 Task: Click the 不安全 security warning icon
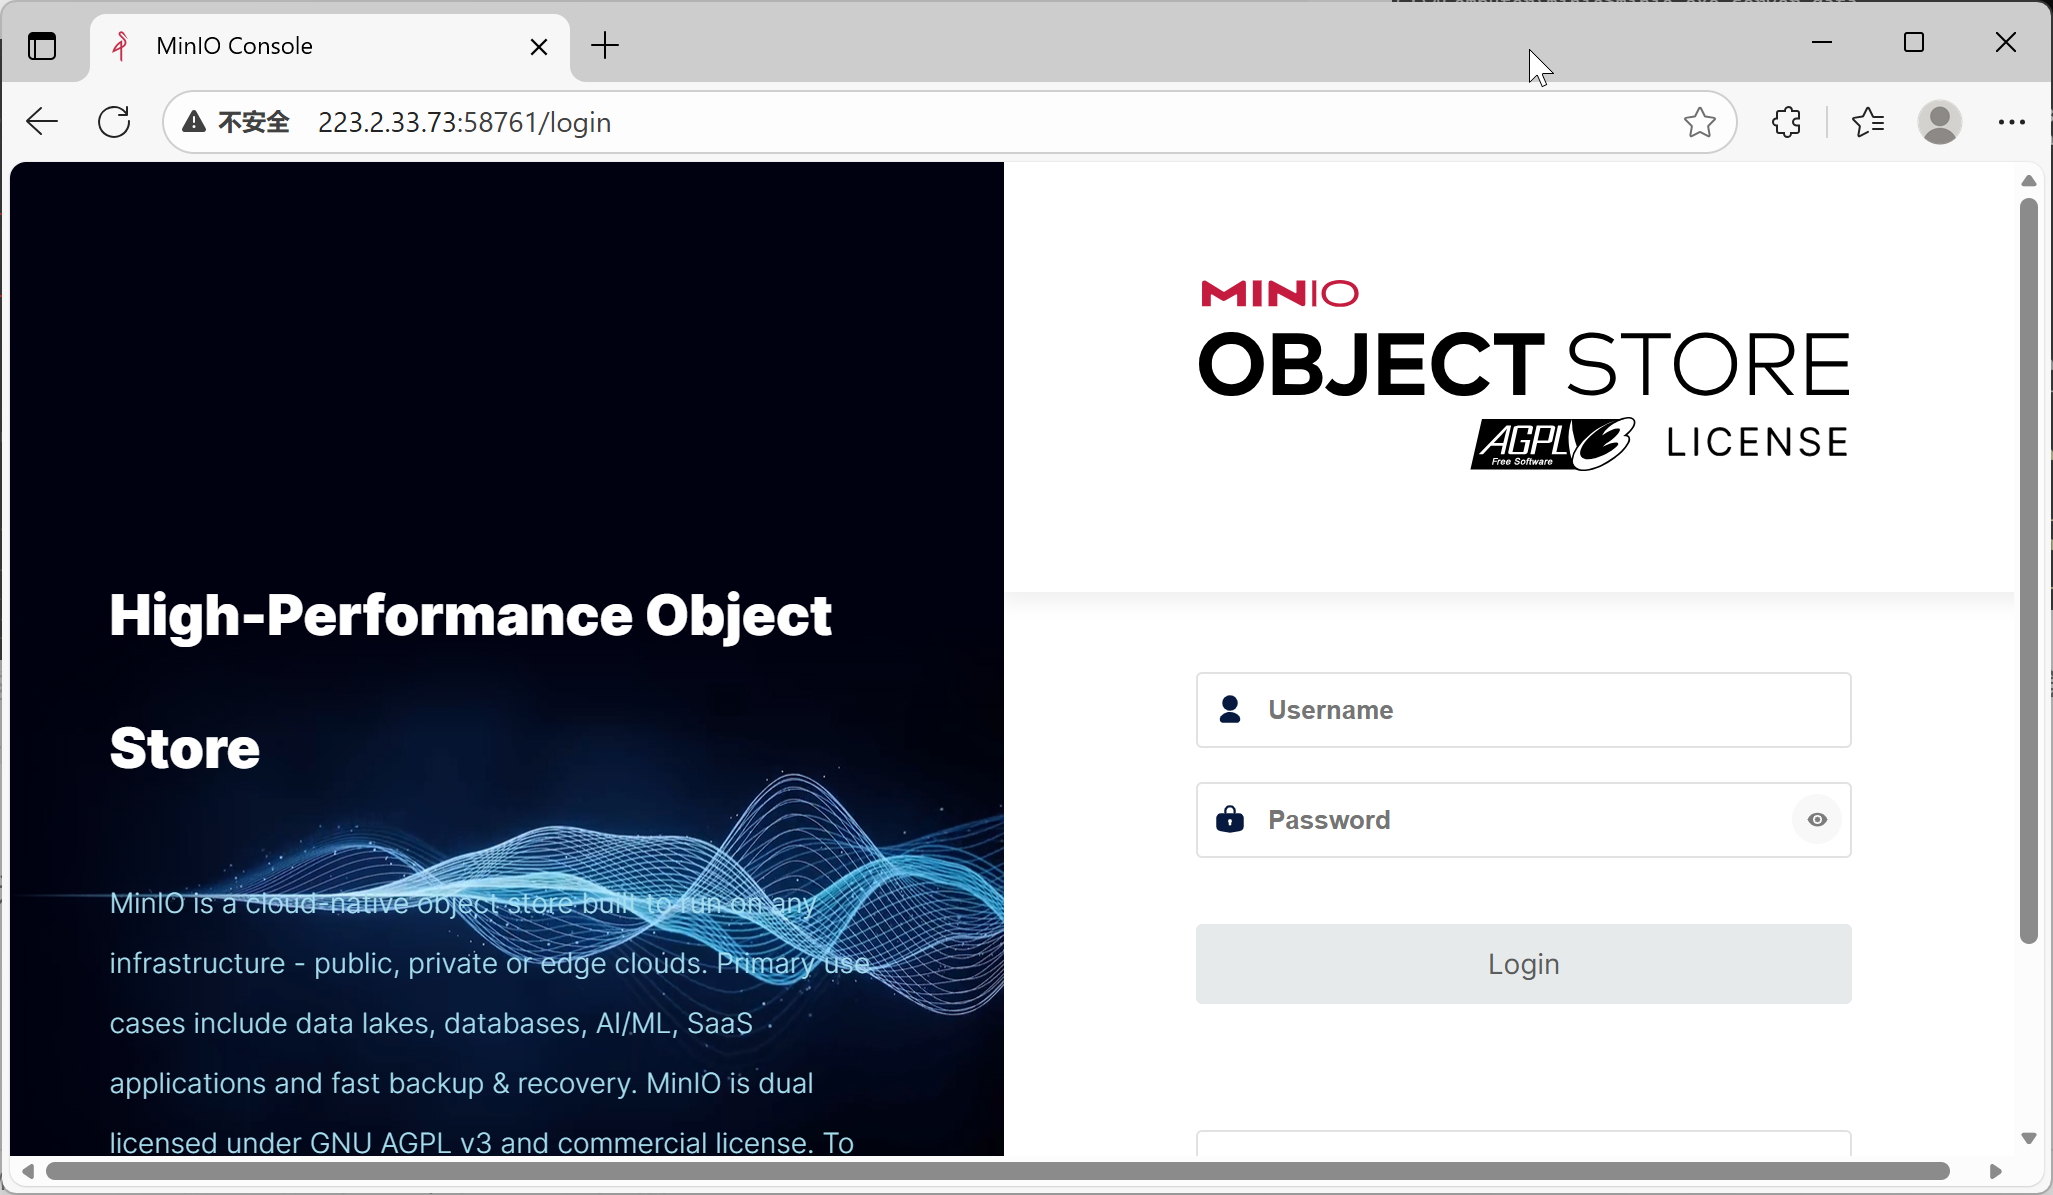click(x=192, y=121)
